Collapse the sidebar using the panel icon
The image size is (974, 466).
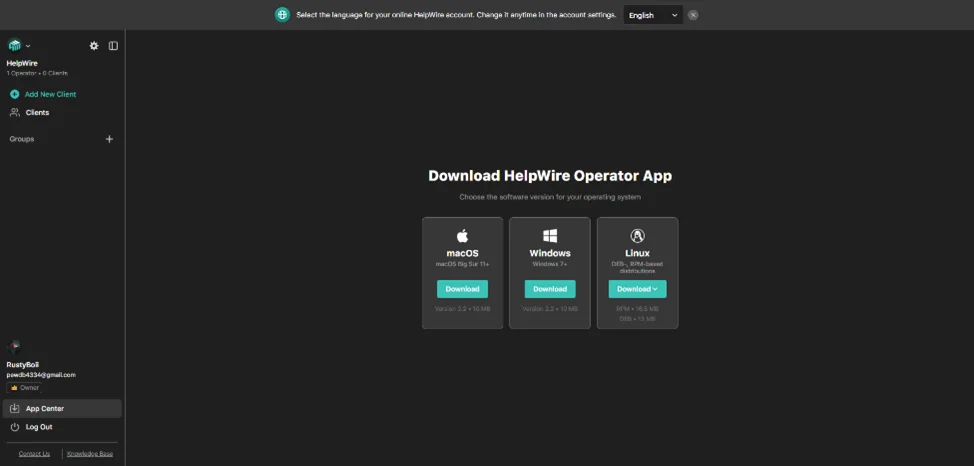click(113, 45)
